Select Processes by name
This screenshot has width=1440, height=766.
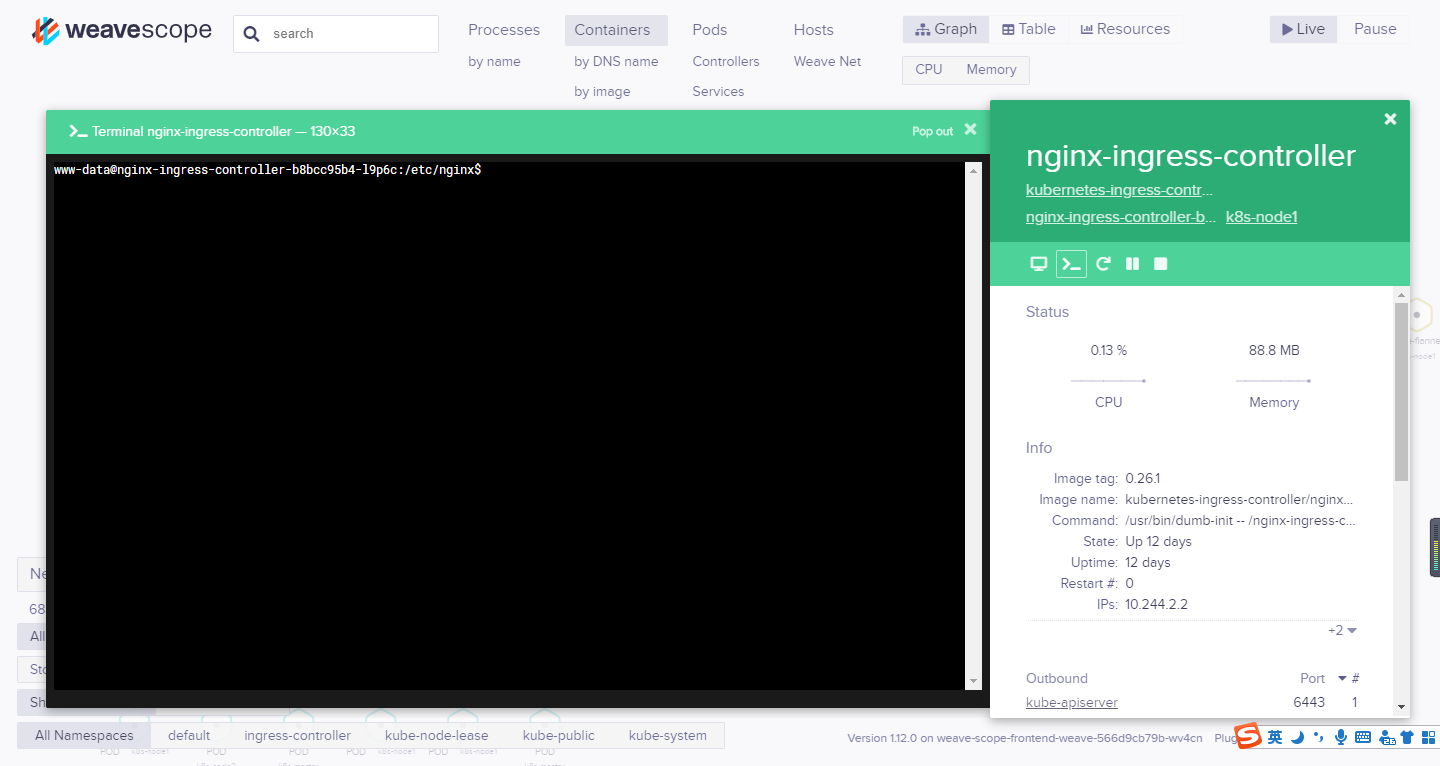(494, 62)
